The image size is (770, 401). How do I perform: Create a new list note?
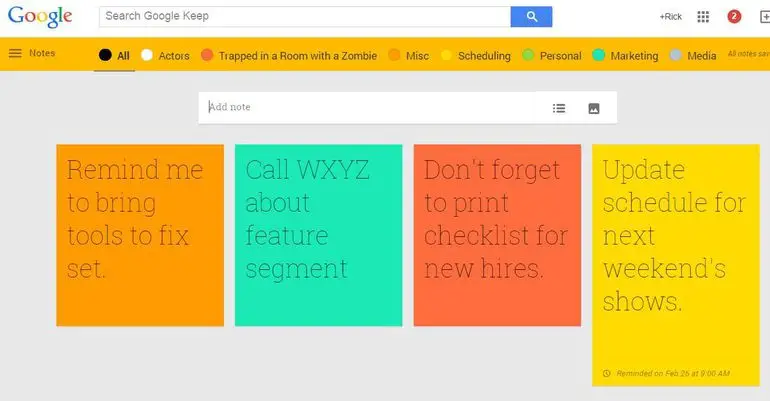click(x=560, y=108)
